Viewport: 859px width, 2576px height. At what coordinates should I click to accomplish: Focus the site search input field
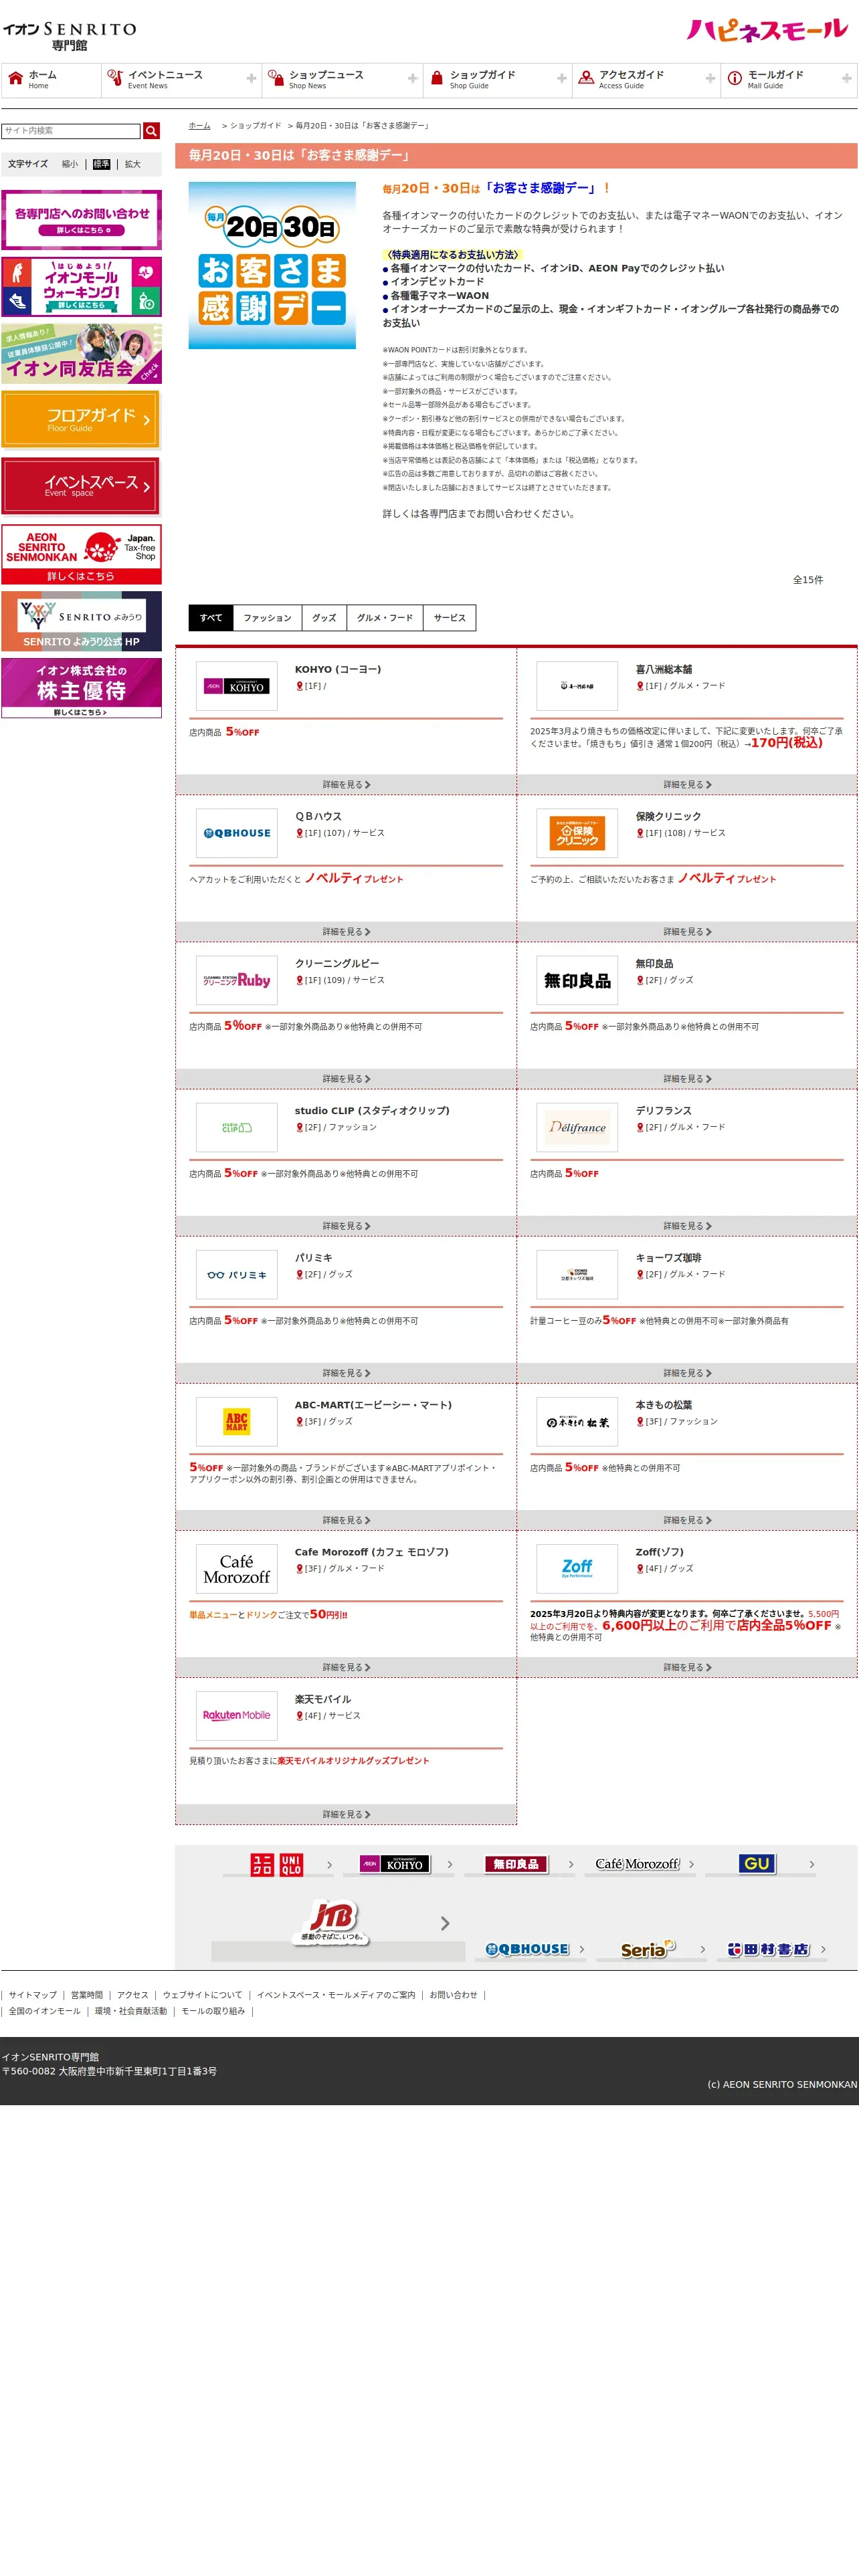point(71,131)
